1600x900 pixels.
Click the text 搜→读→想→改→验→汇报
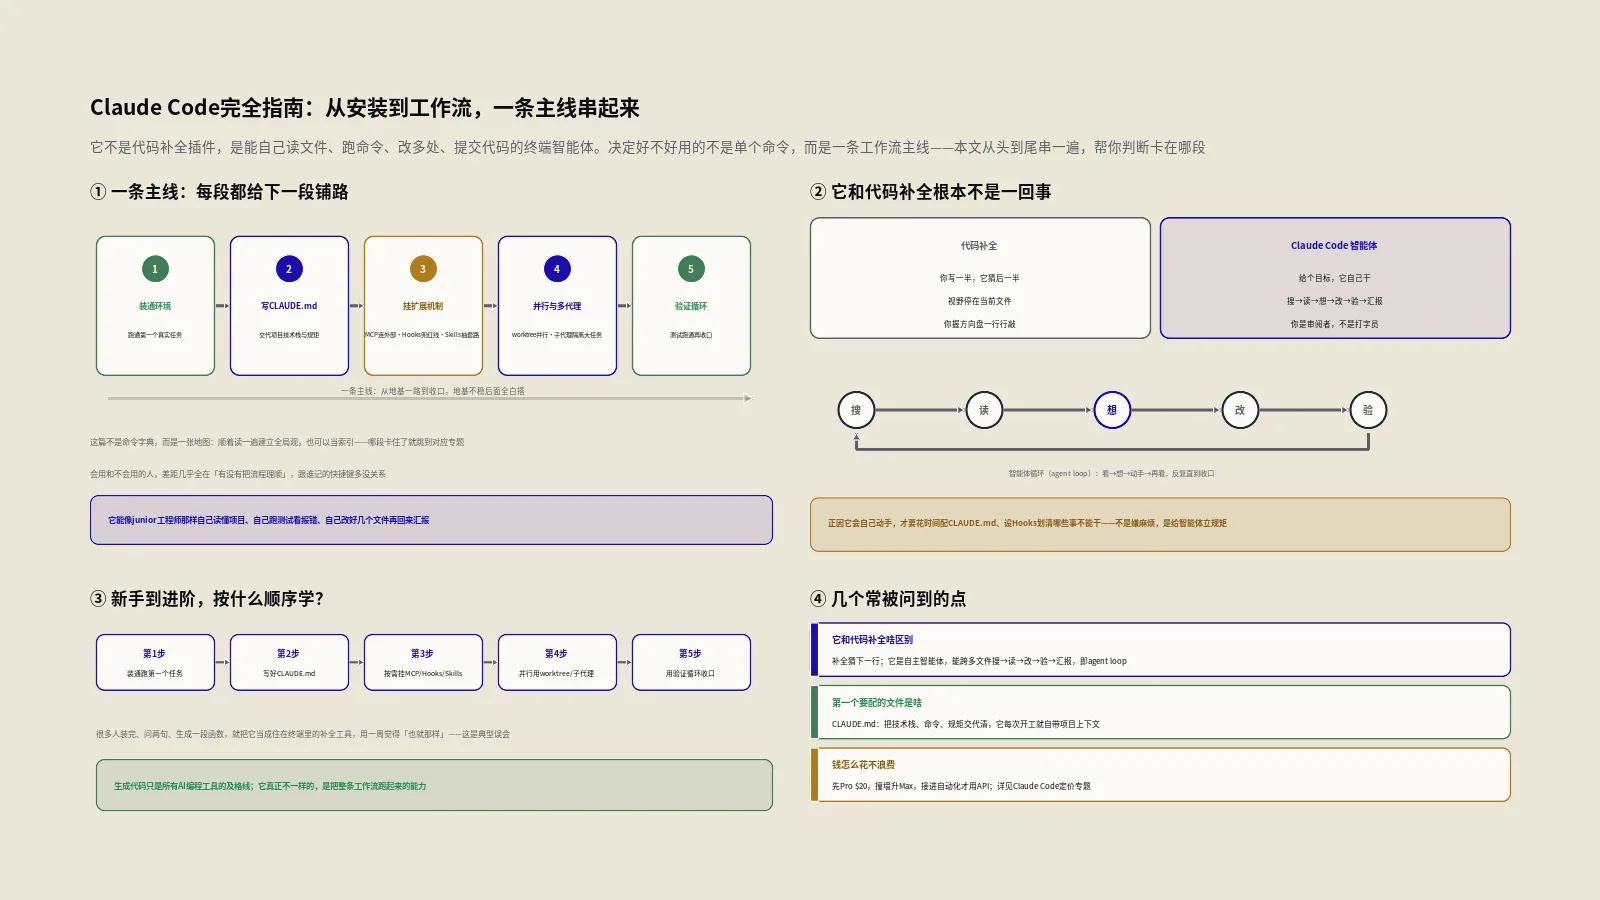coord(1335,301)
